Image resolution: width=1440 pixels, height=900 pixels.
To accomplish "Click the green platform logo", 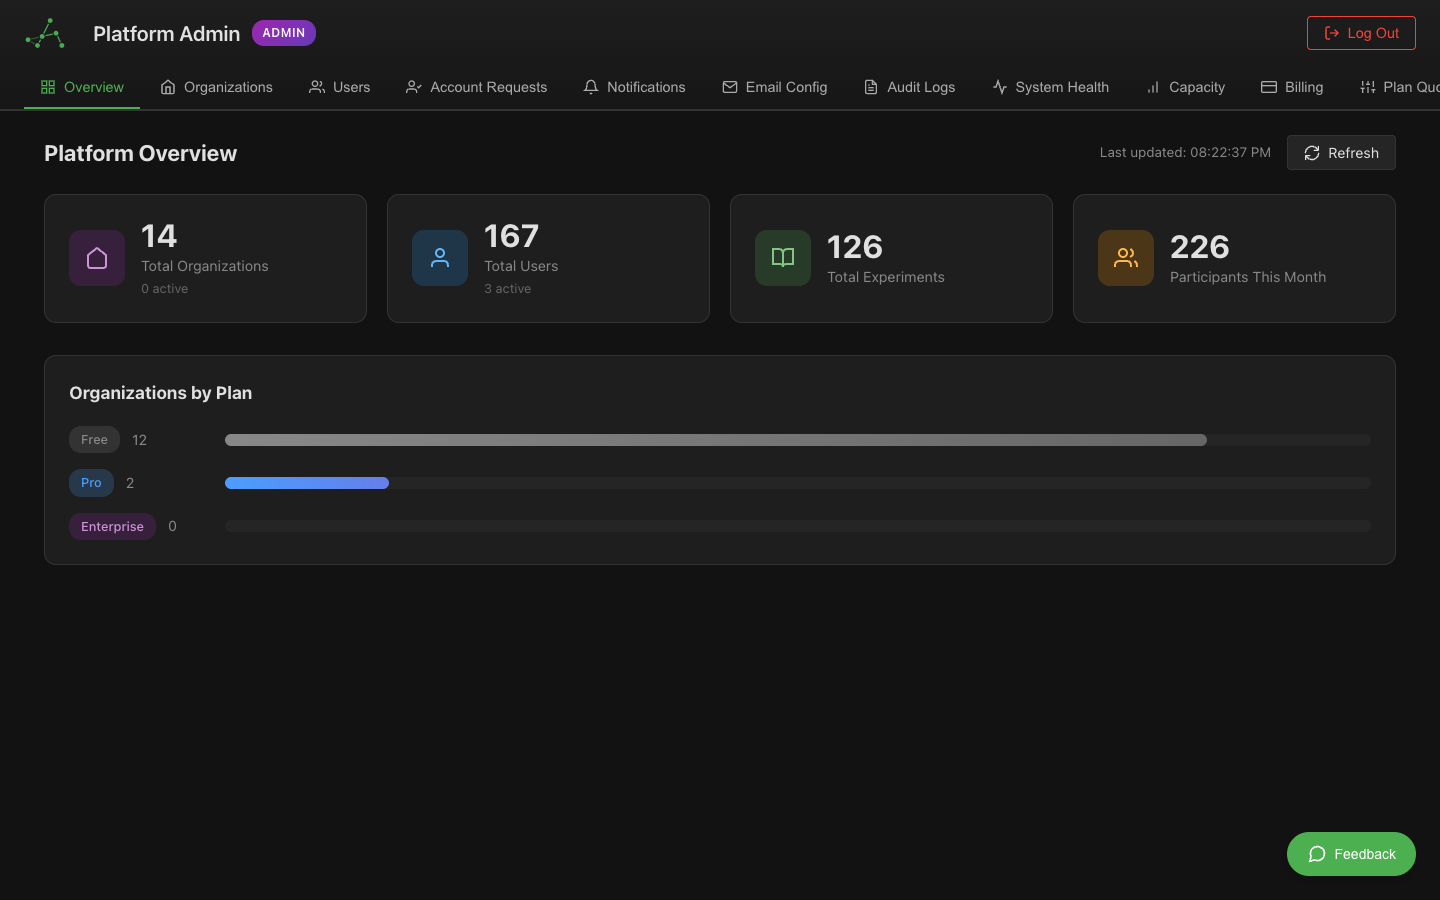I will (44, 32).
